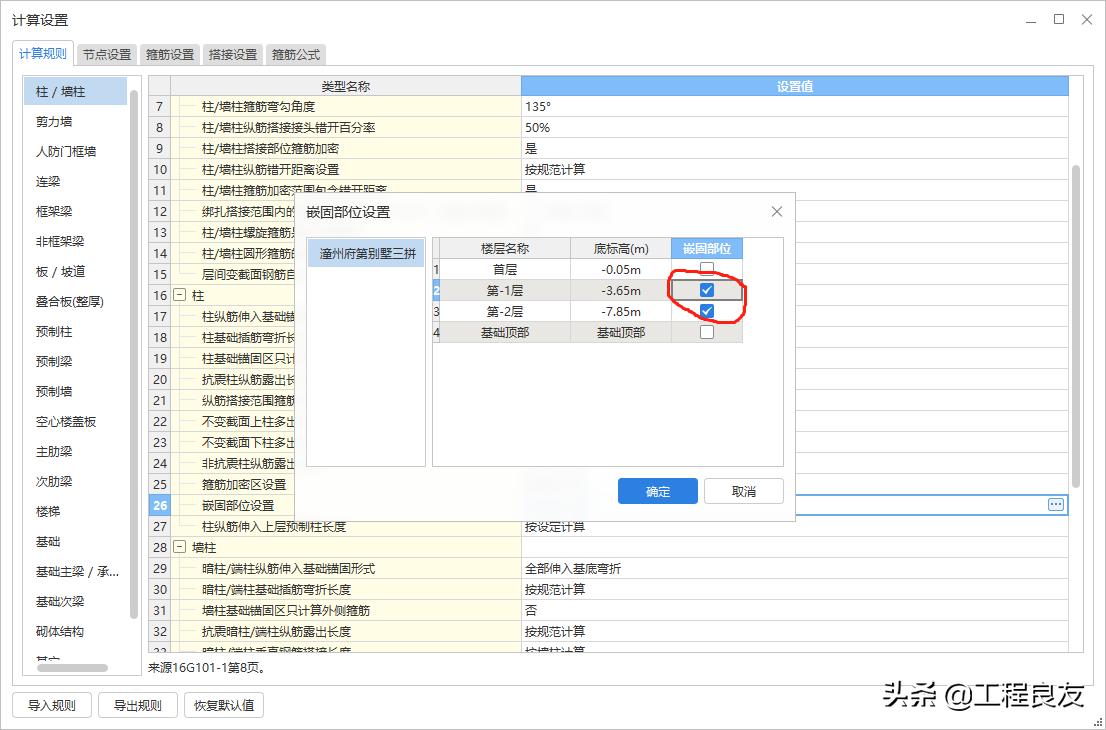Open the ellipsis editor for 嵌固部位设置
This screenshot has width=1106, height=730.
[x=1055, y=504]
